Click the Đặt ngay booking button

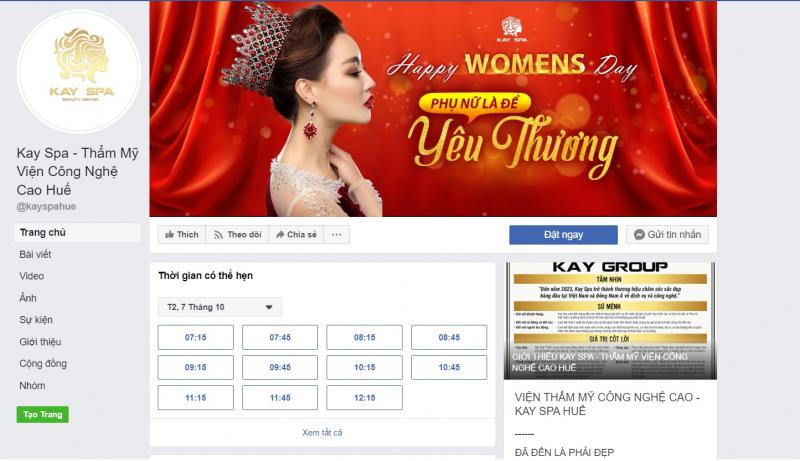pyautogui.click(x=563, y=235)
